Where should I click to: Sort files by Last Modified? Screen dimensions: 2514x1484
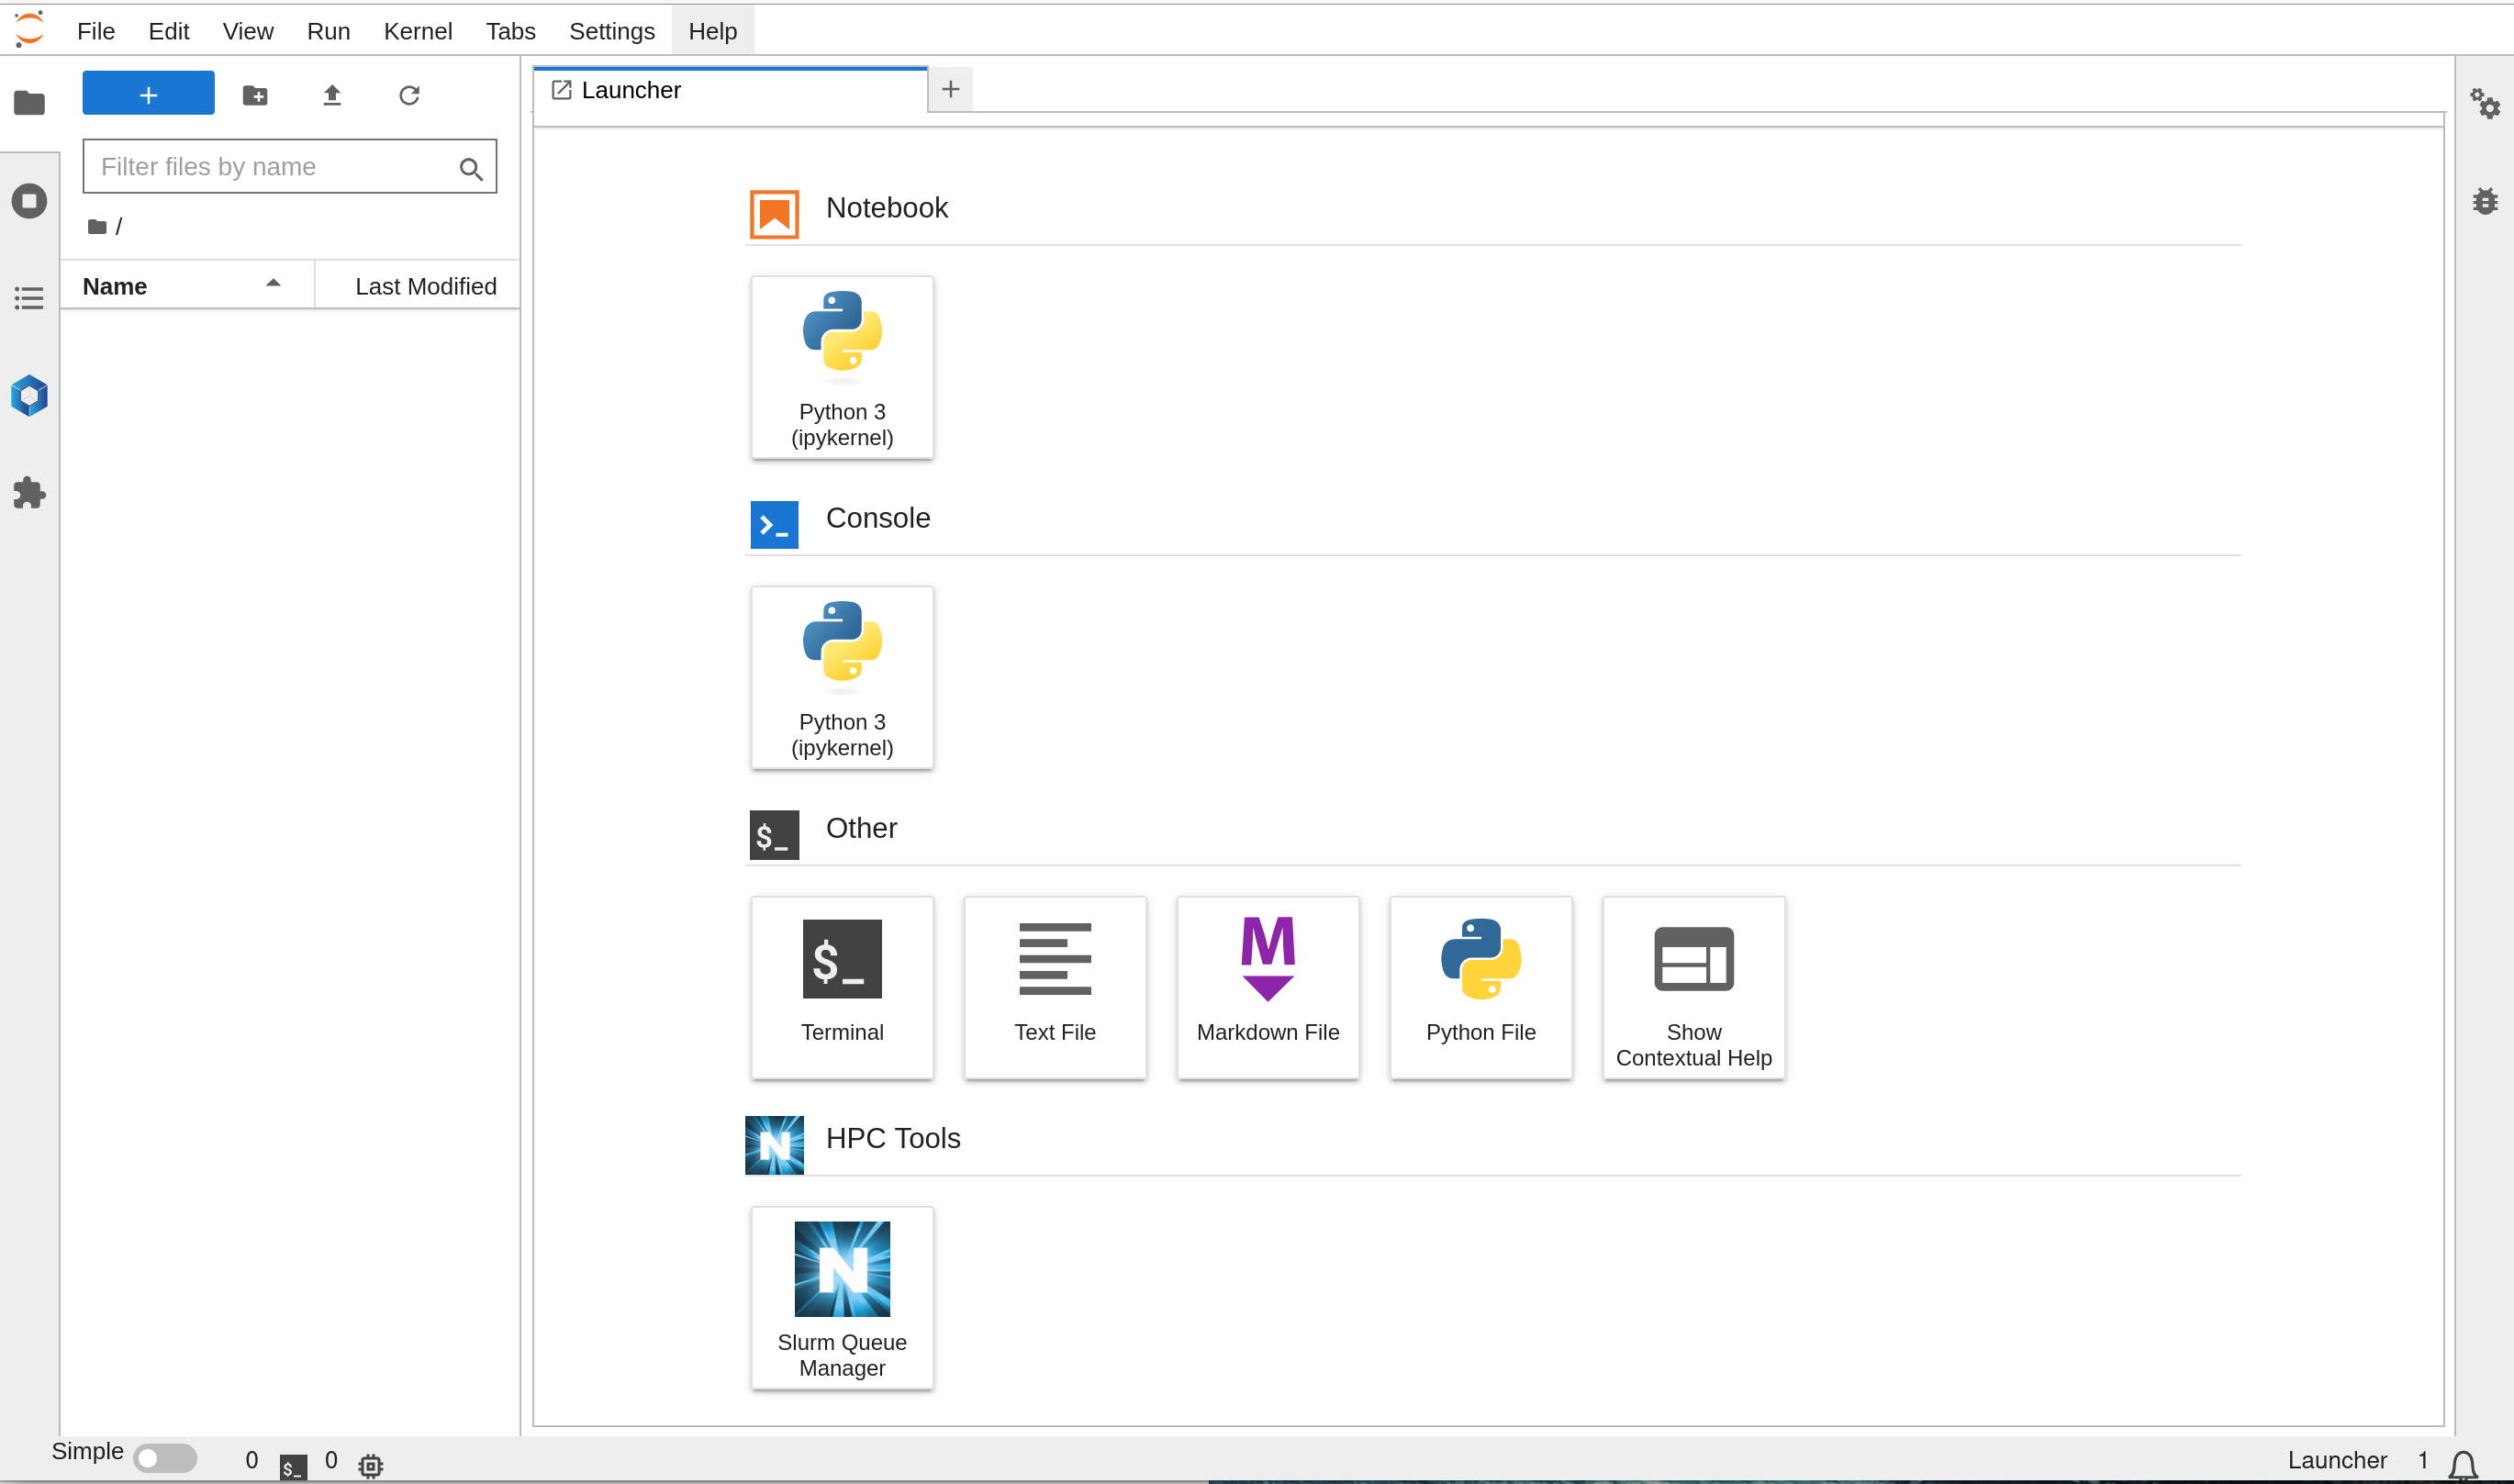coord(425,286)
